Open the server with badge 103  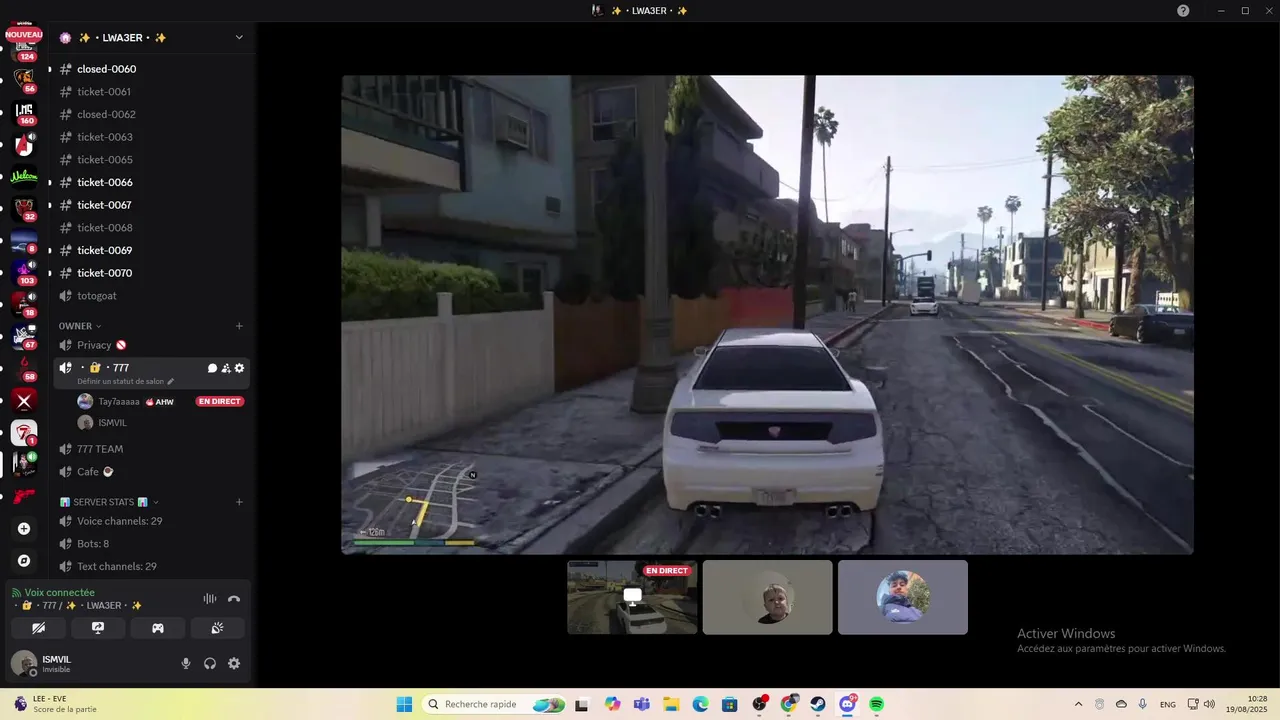(24, 273)
